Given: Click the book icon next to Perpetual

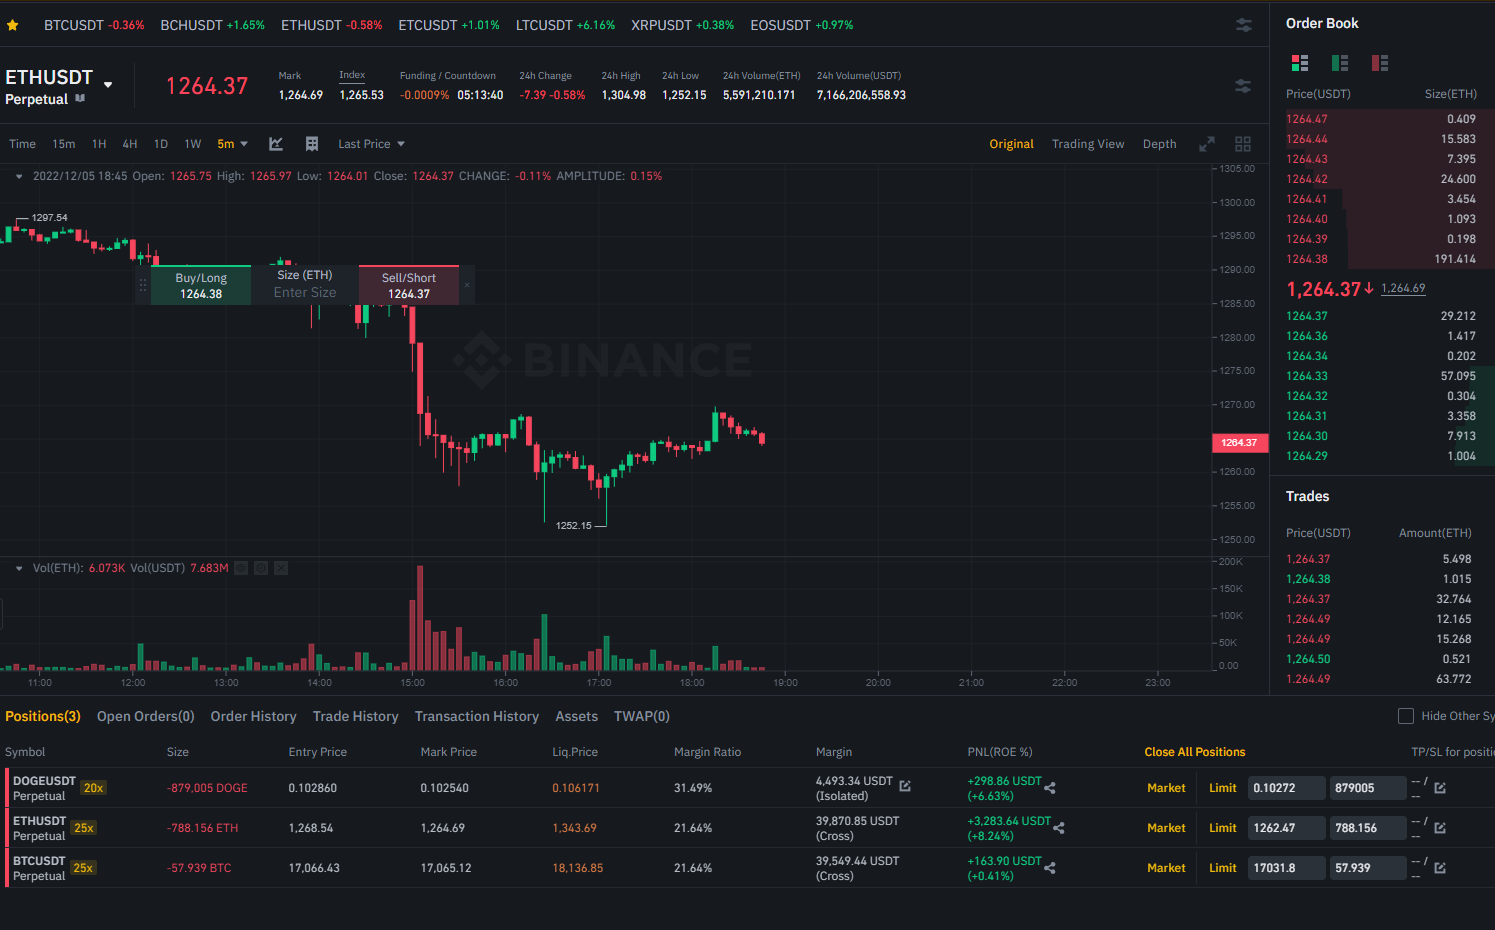Looking at the screenshot, I should coord(80,98).
